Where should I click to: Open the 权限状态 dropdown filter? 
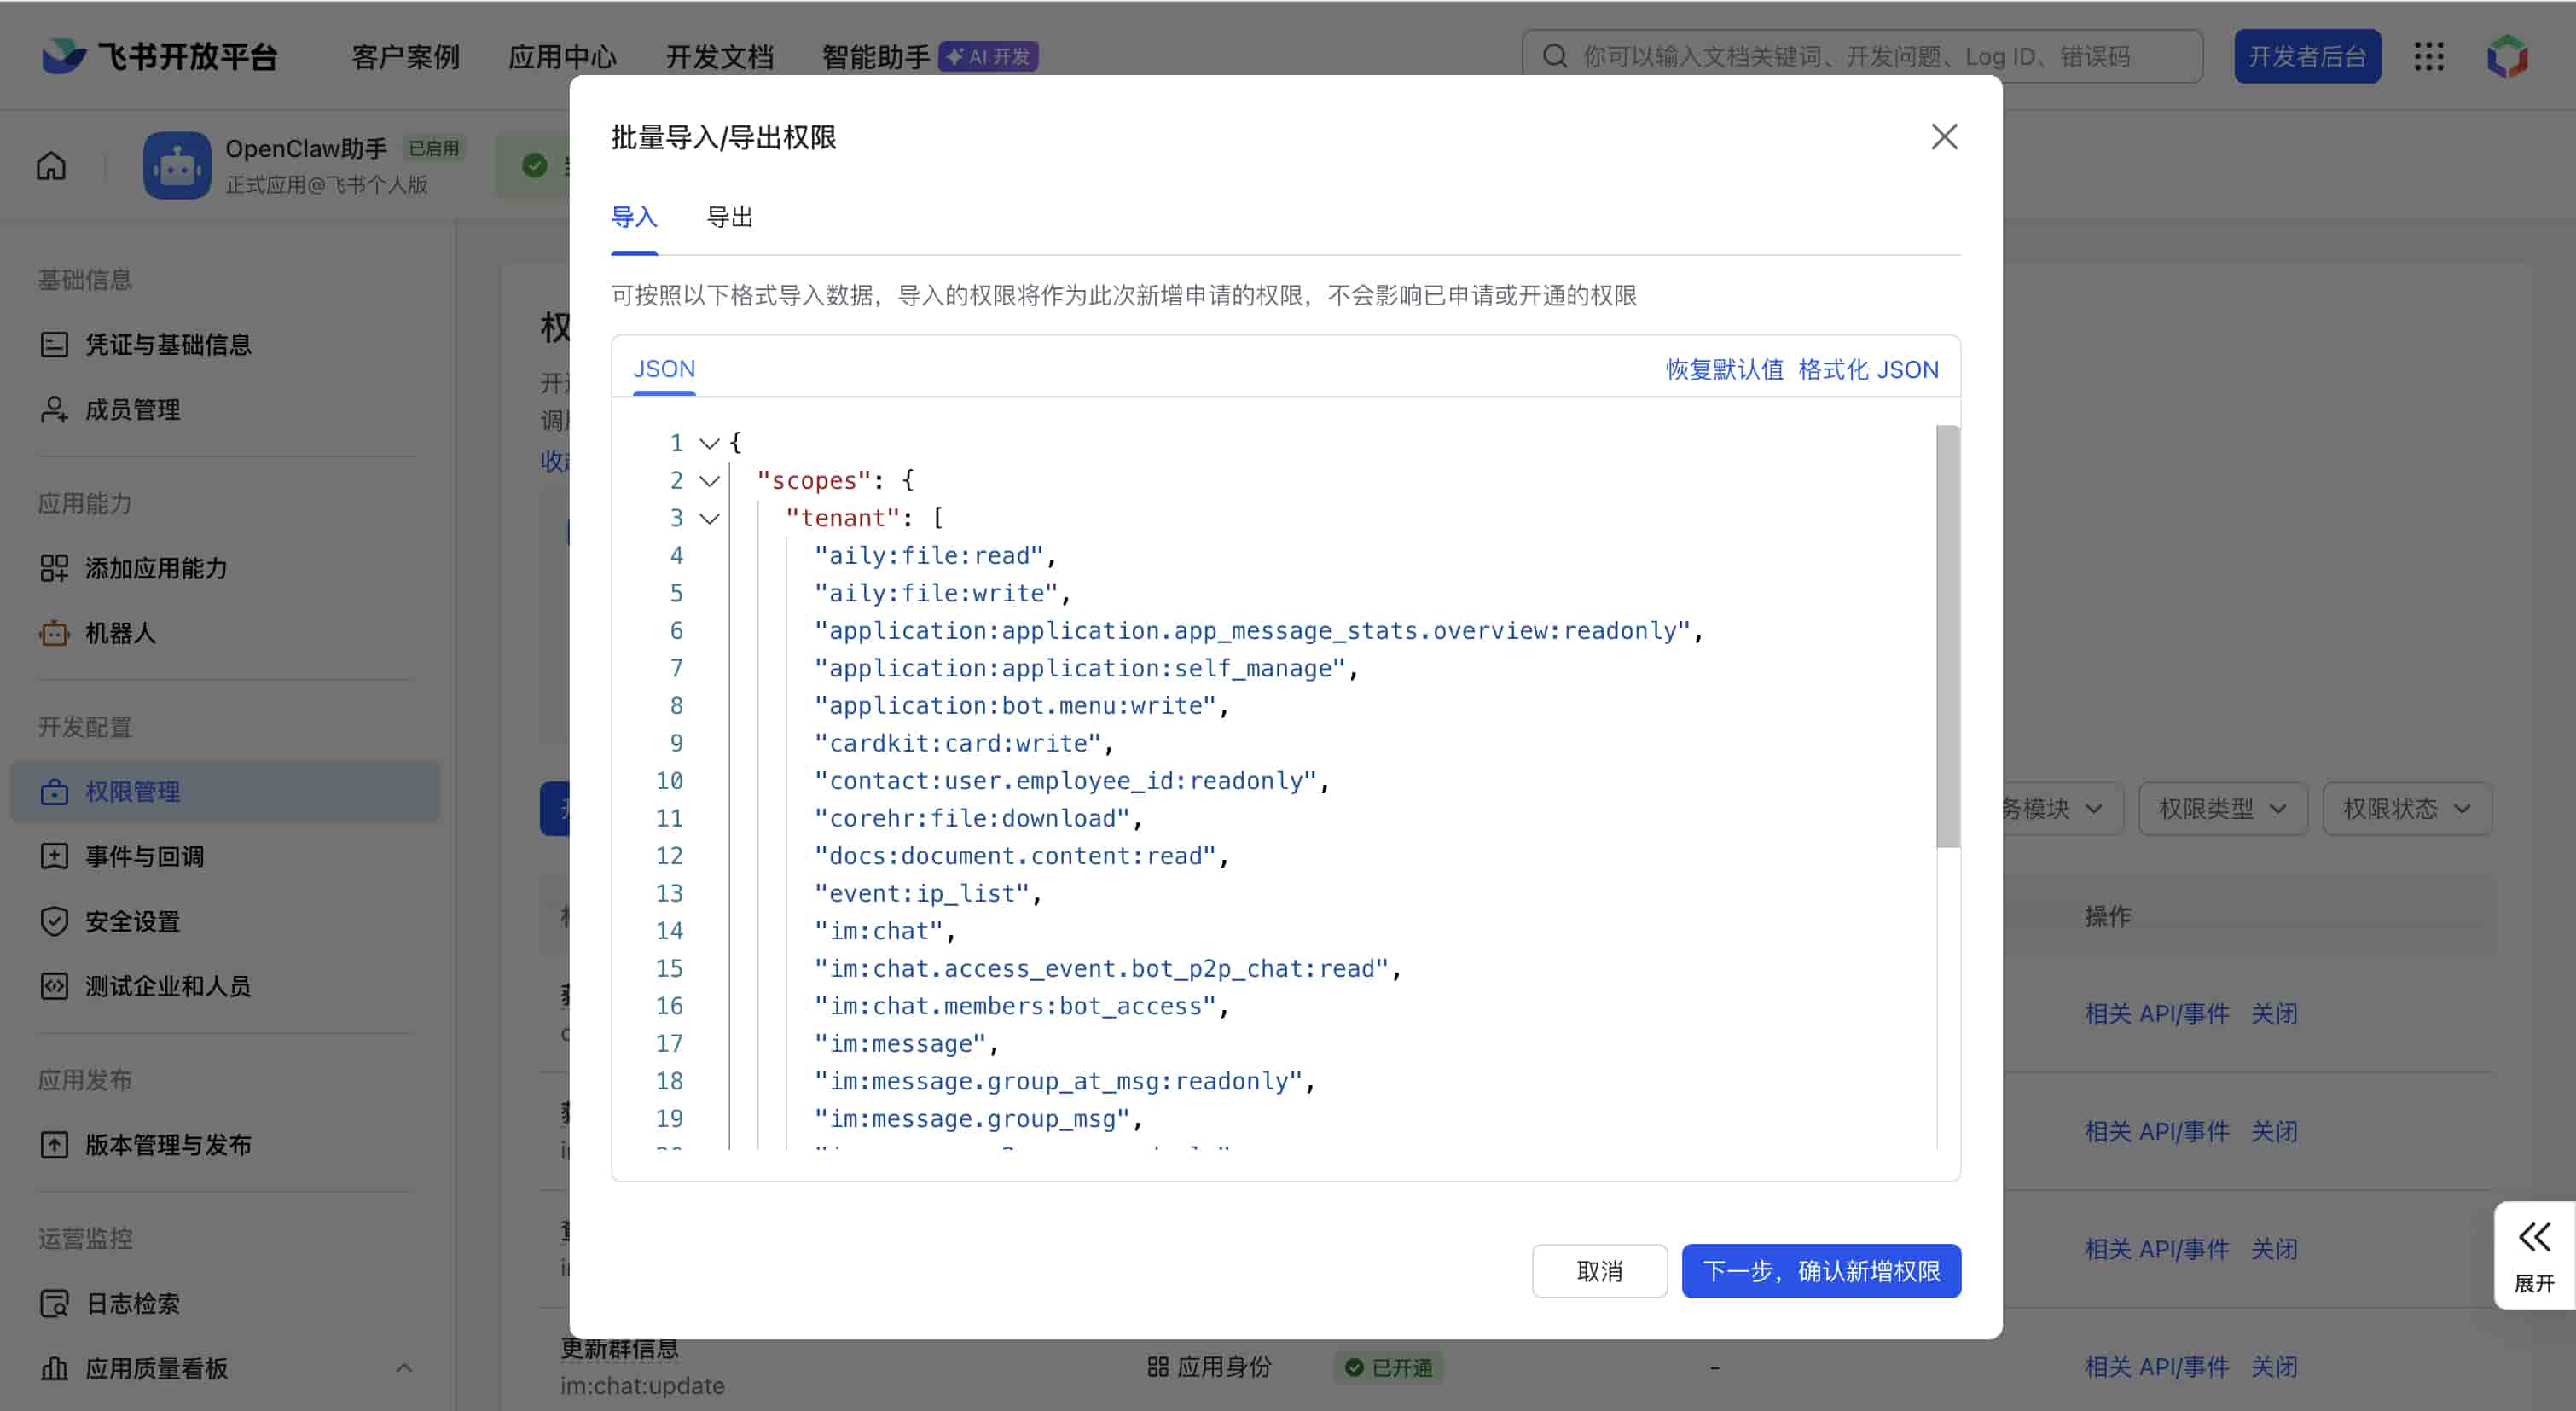pos(2406,808)
